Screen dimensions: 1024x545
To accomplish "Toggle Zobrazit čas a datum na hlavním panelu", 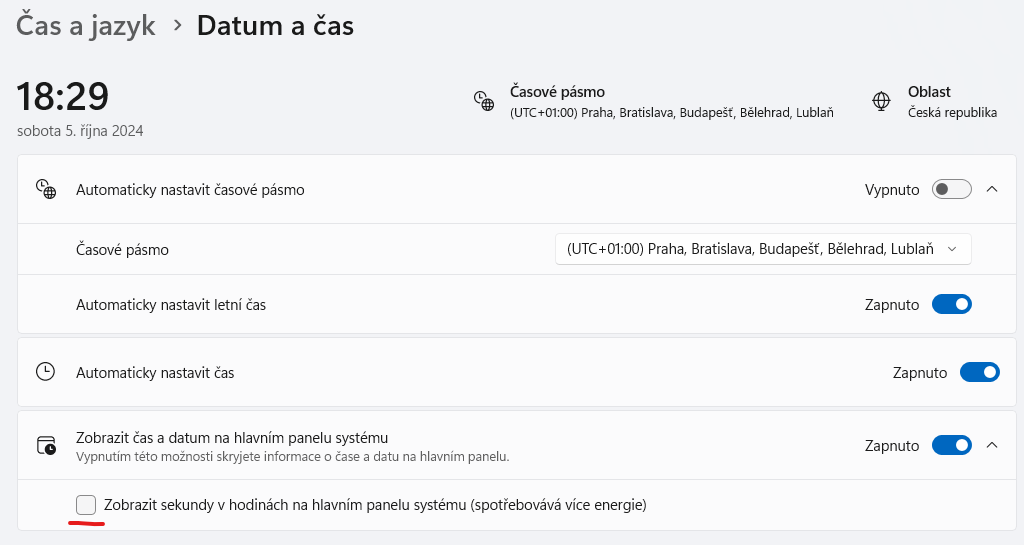I will point(951,445).
